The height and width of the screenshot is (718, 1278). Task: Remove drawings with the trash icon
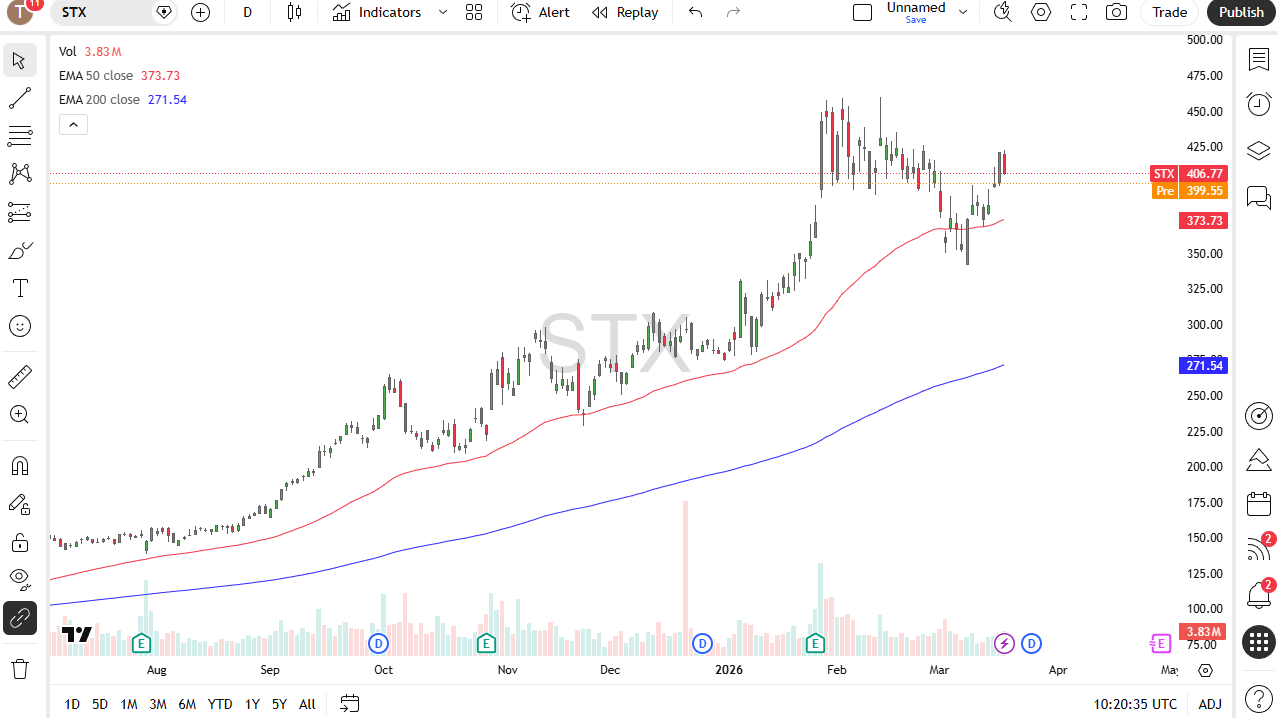click(19, 668)
